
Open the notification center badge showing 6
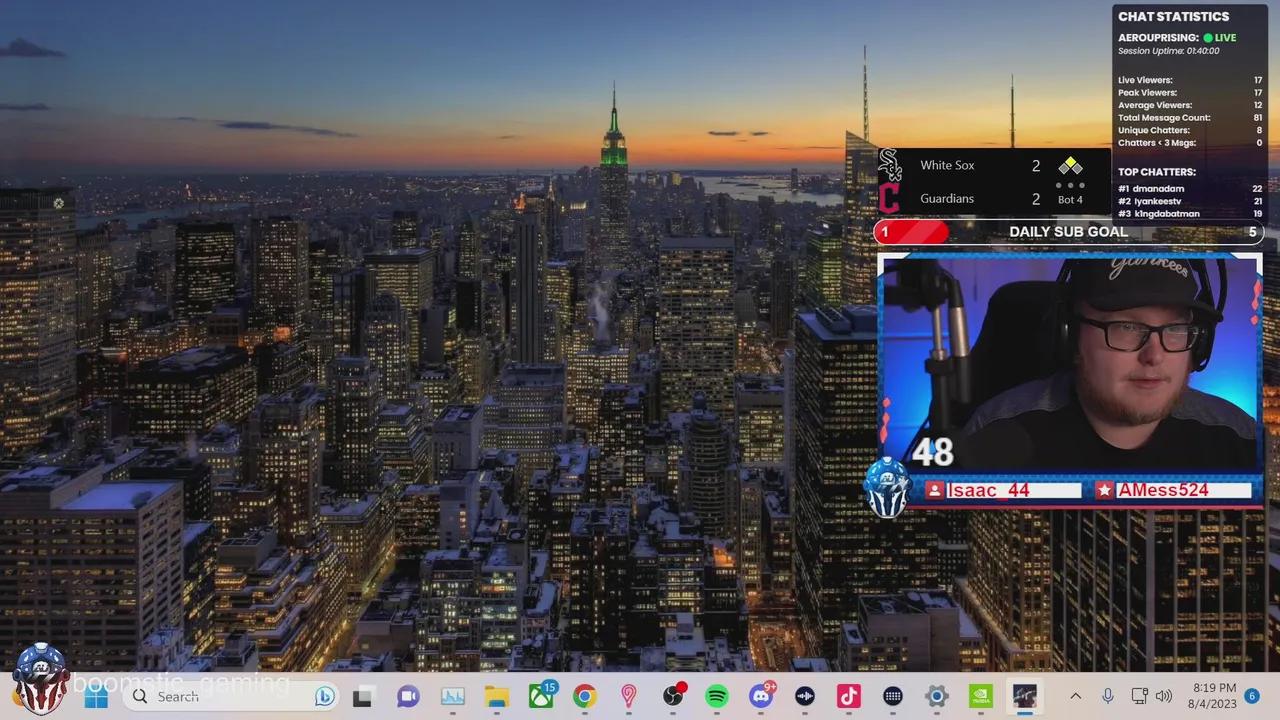click(1252, 696)
